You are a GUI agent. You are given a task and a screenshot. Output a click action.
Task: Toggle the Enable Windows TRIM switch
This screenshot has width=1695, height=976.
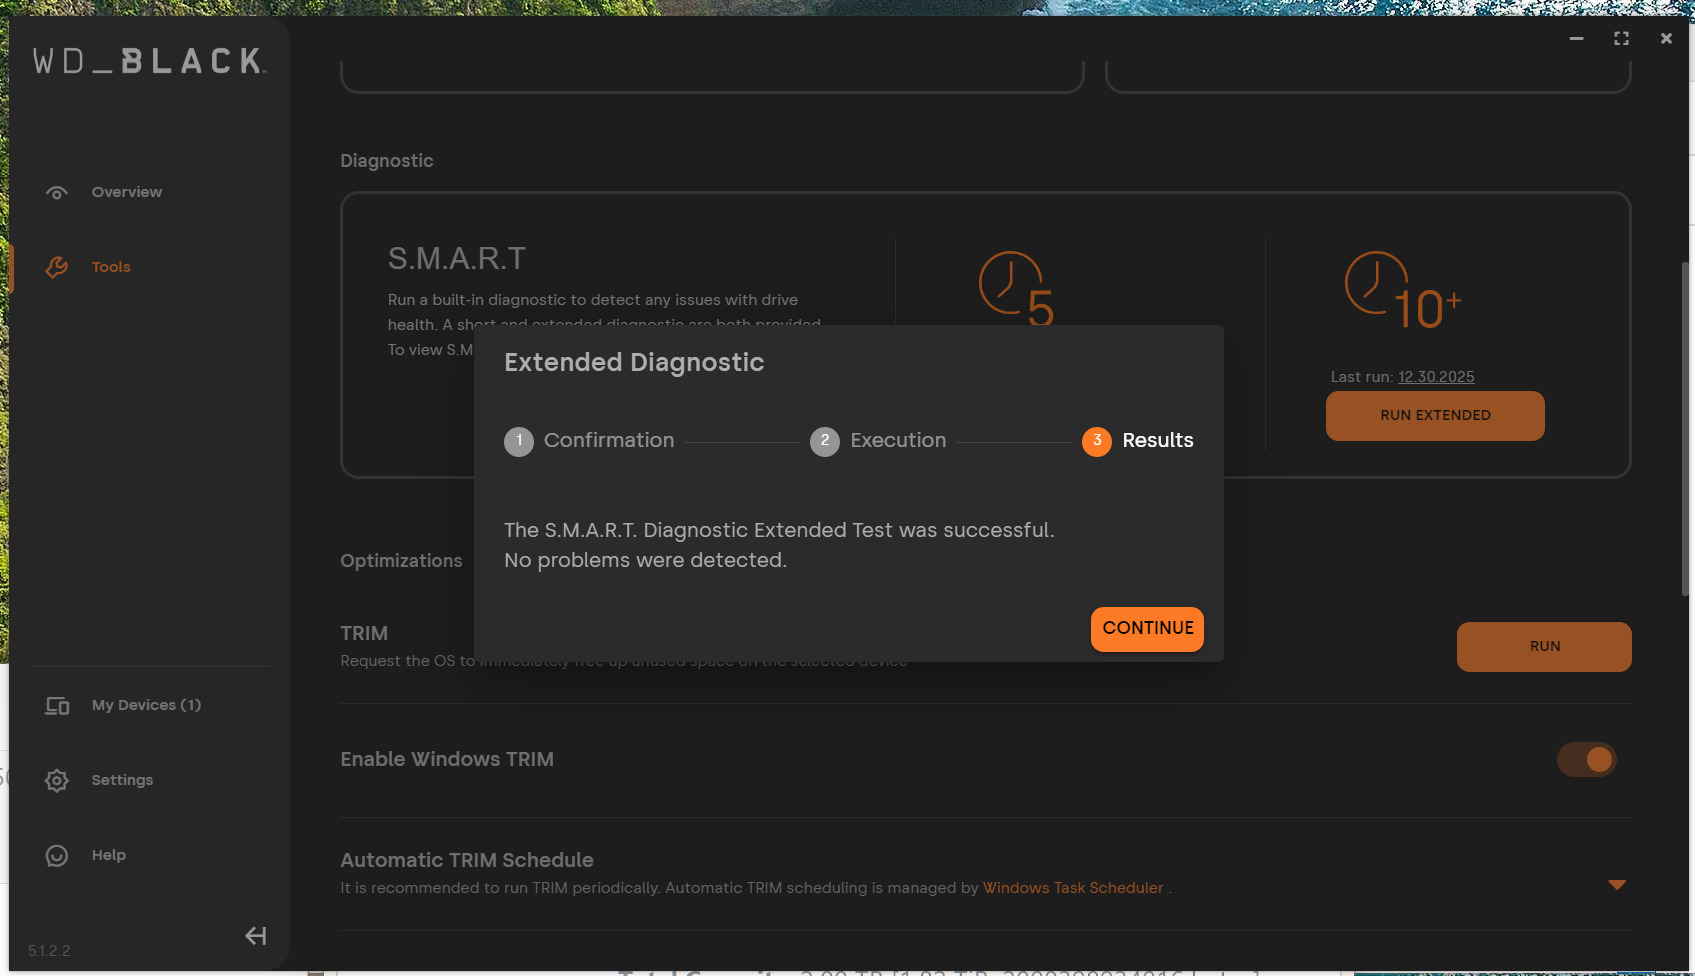click(1587, 759)
